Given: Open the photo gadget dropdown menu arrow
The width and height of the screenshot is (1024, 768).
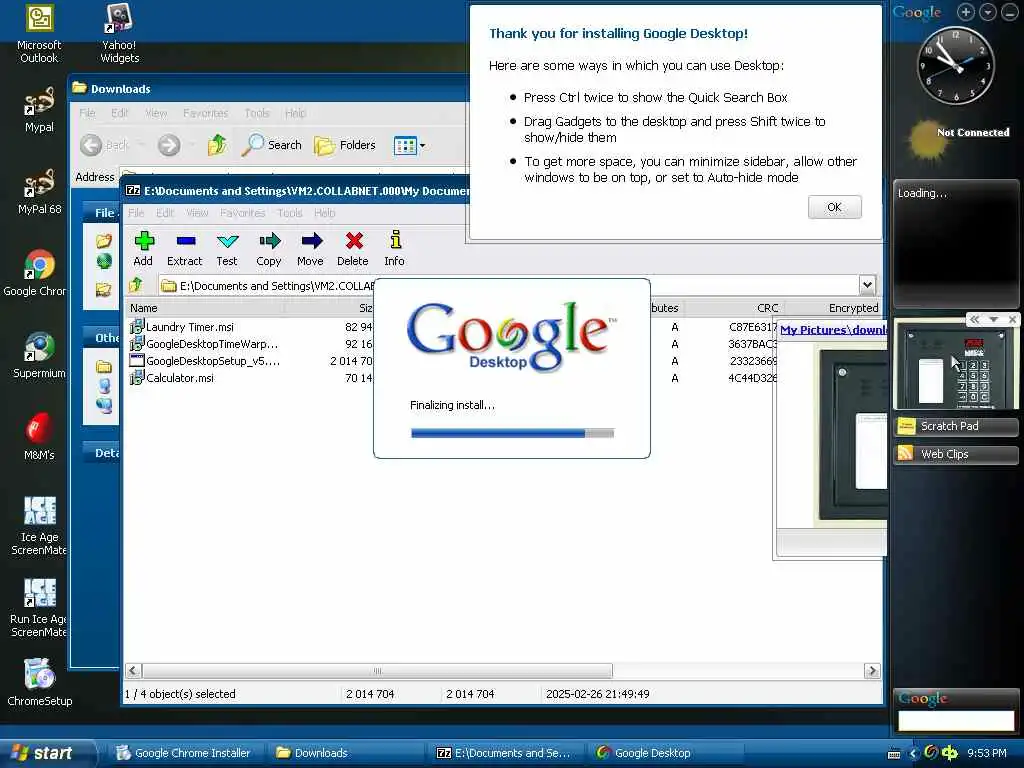Looking at the screenshot, I should point(993,319).
